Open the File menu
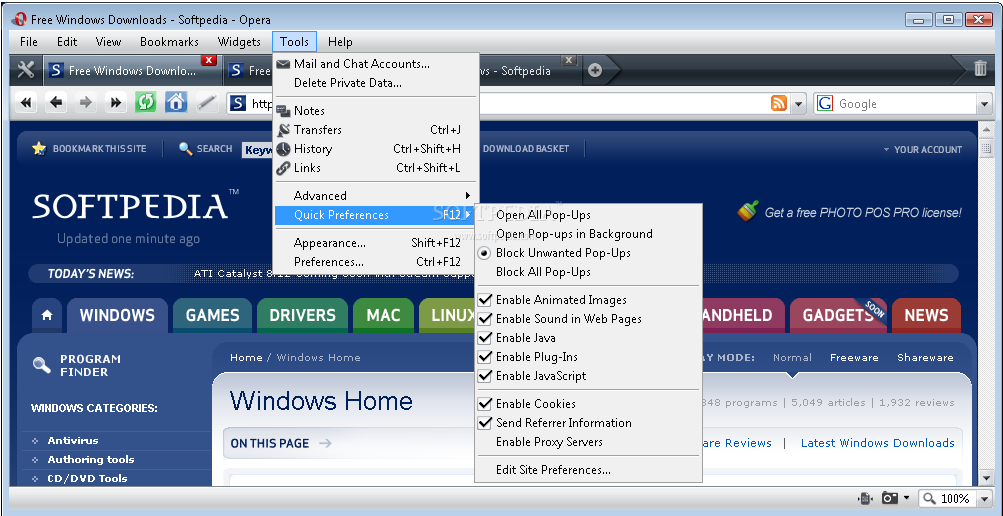Image resolution: width=1003 pixels, height=516 pixels. point(29,42)
